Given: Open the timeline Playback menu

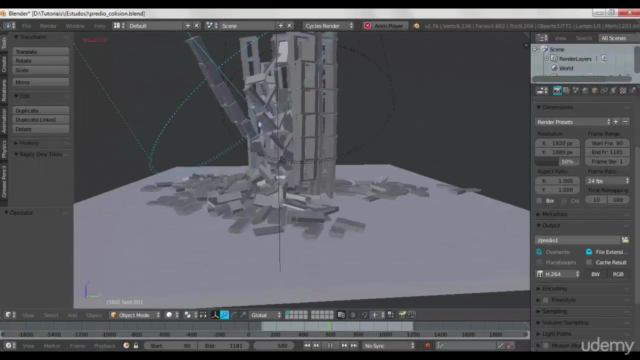Looking at the screenshot, I should 104,346.
